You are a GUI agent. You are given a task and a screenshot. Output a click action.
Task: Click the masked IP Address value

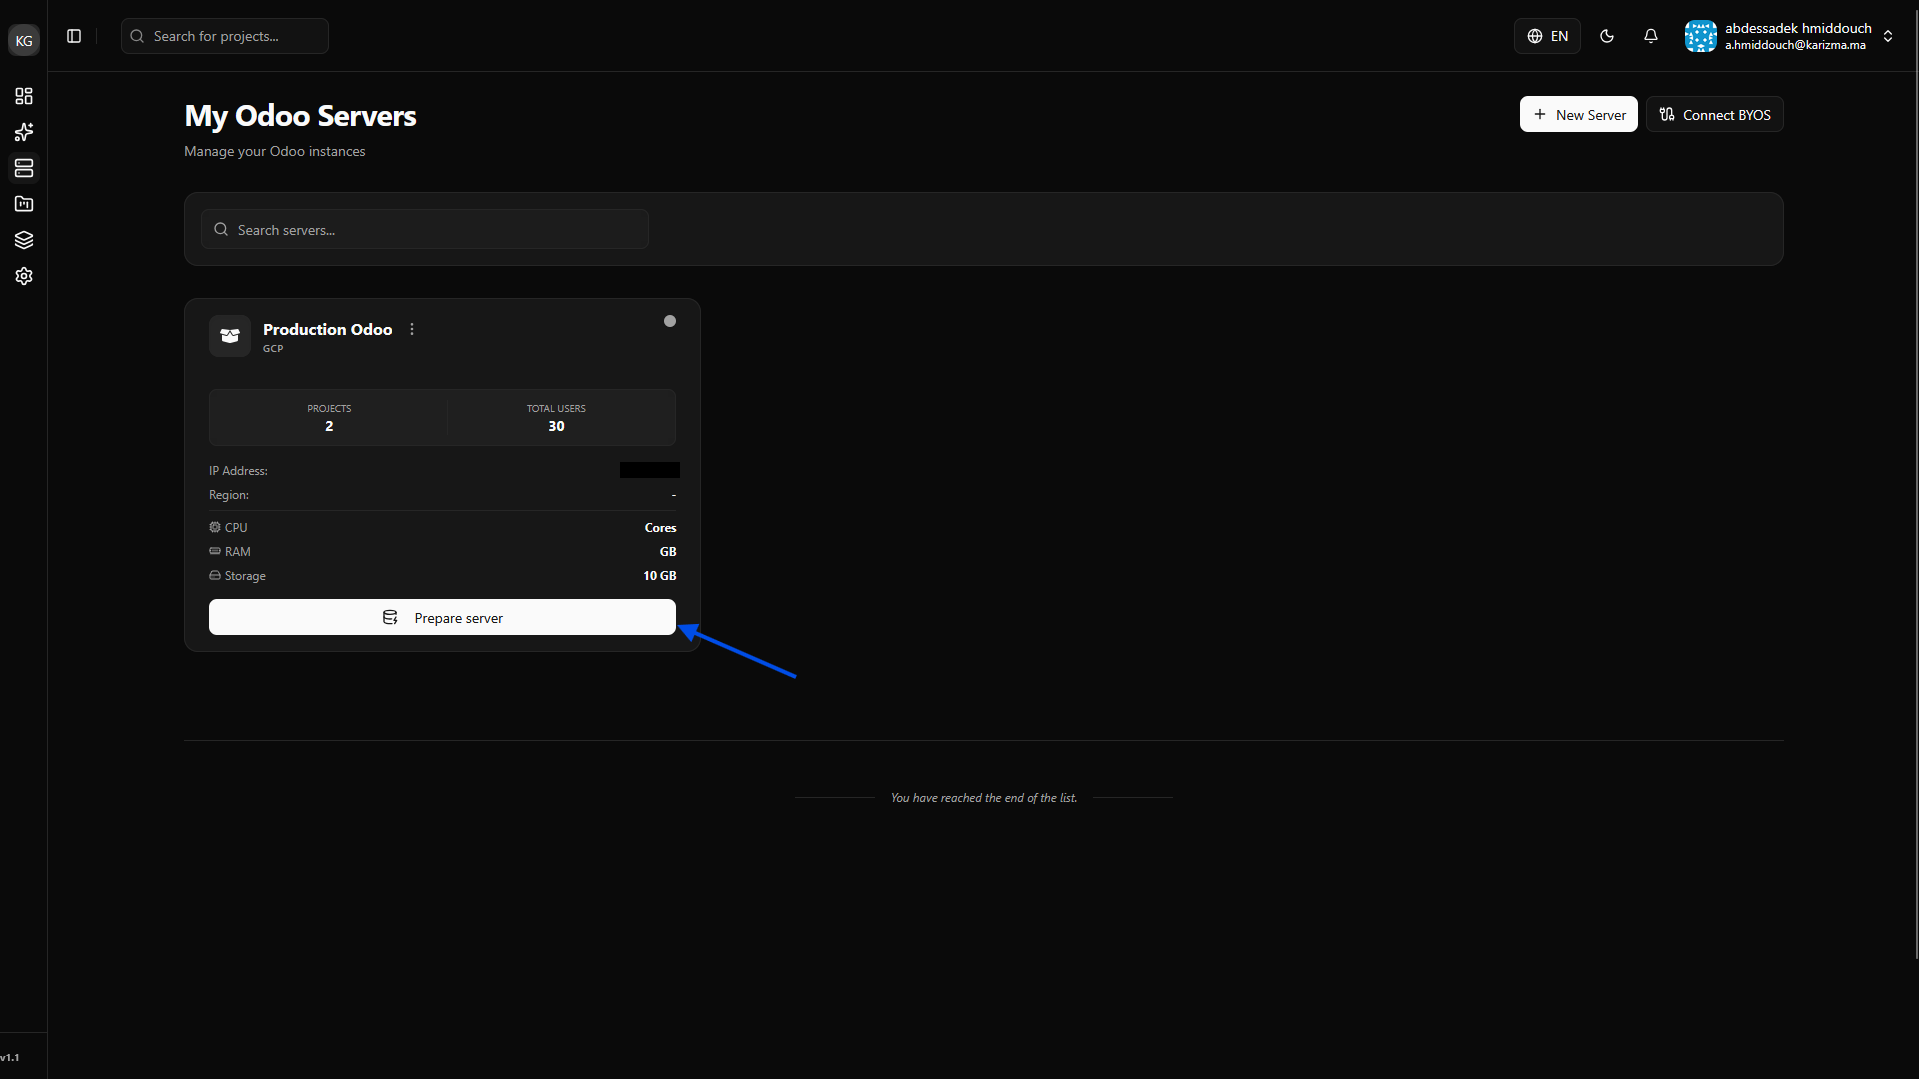pos(650,470)
